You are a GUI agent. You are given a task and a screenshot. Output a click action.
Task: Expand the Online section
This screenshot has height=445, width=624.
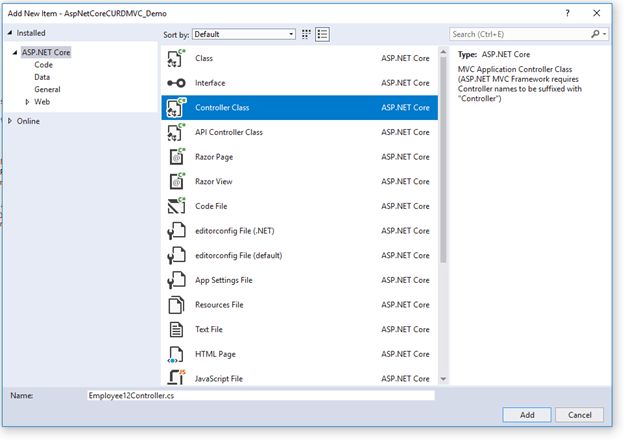tap(10, 121)
